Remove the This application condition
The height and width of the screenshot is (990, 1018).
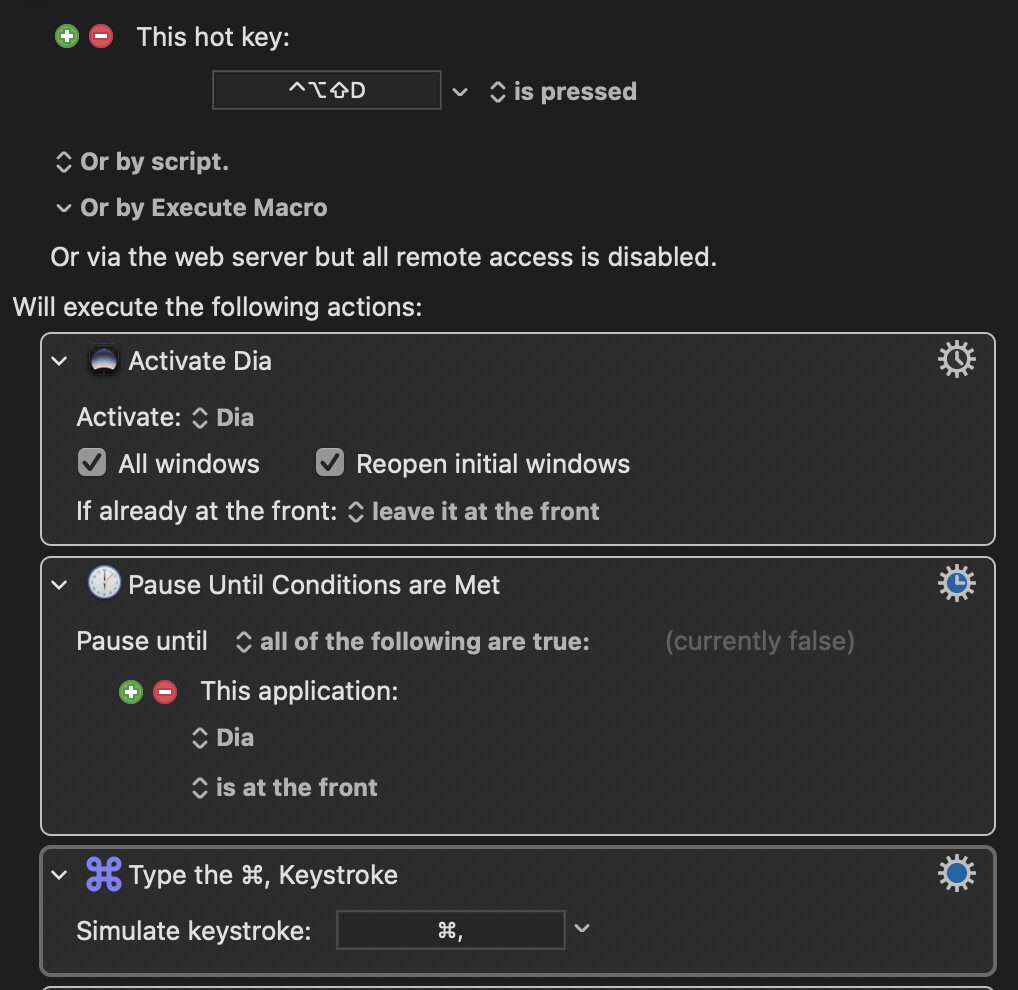[x=165, y=692]
